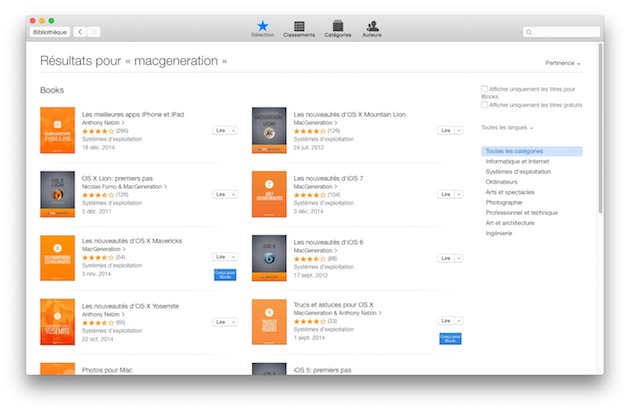Click Lire for OS X Lion: premiers pas
631x412 pixels.
(221, 194)
